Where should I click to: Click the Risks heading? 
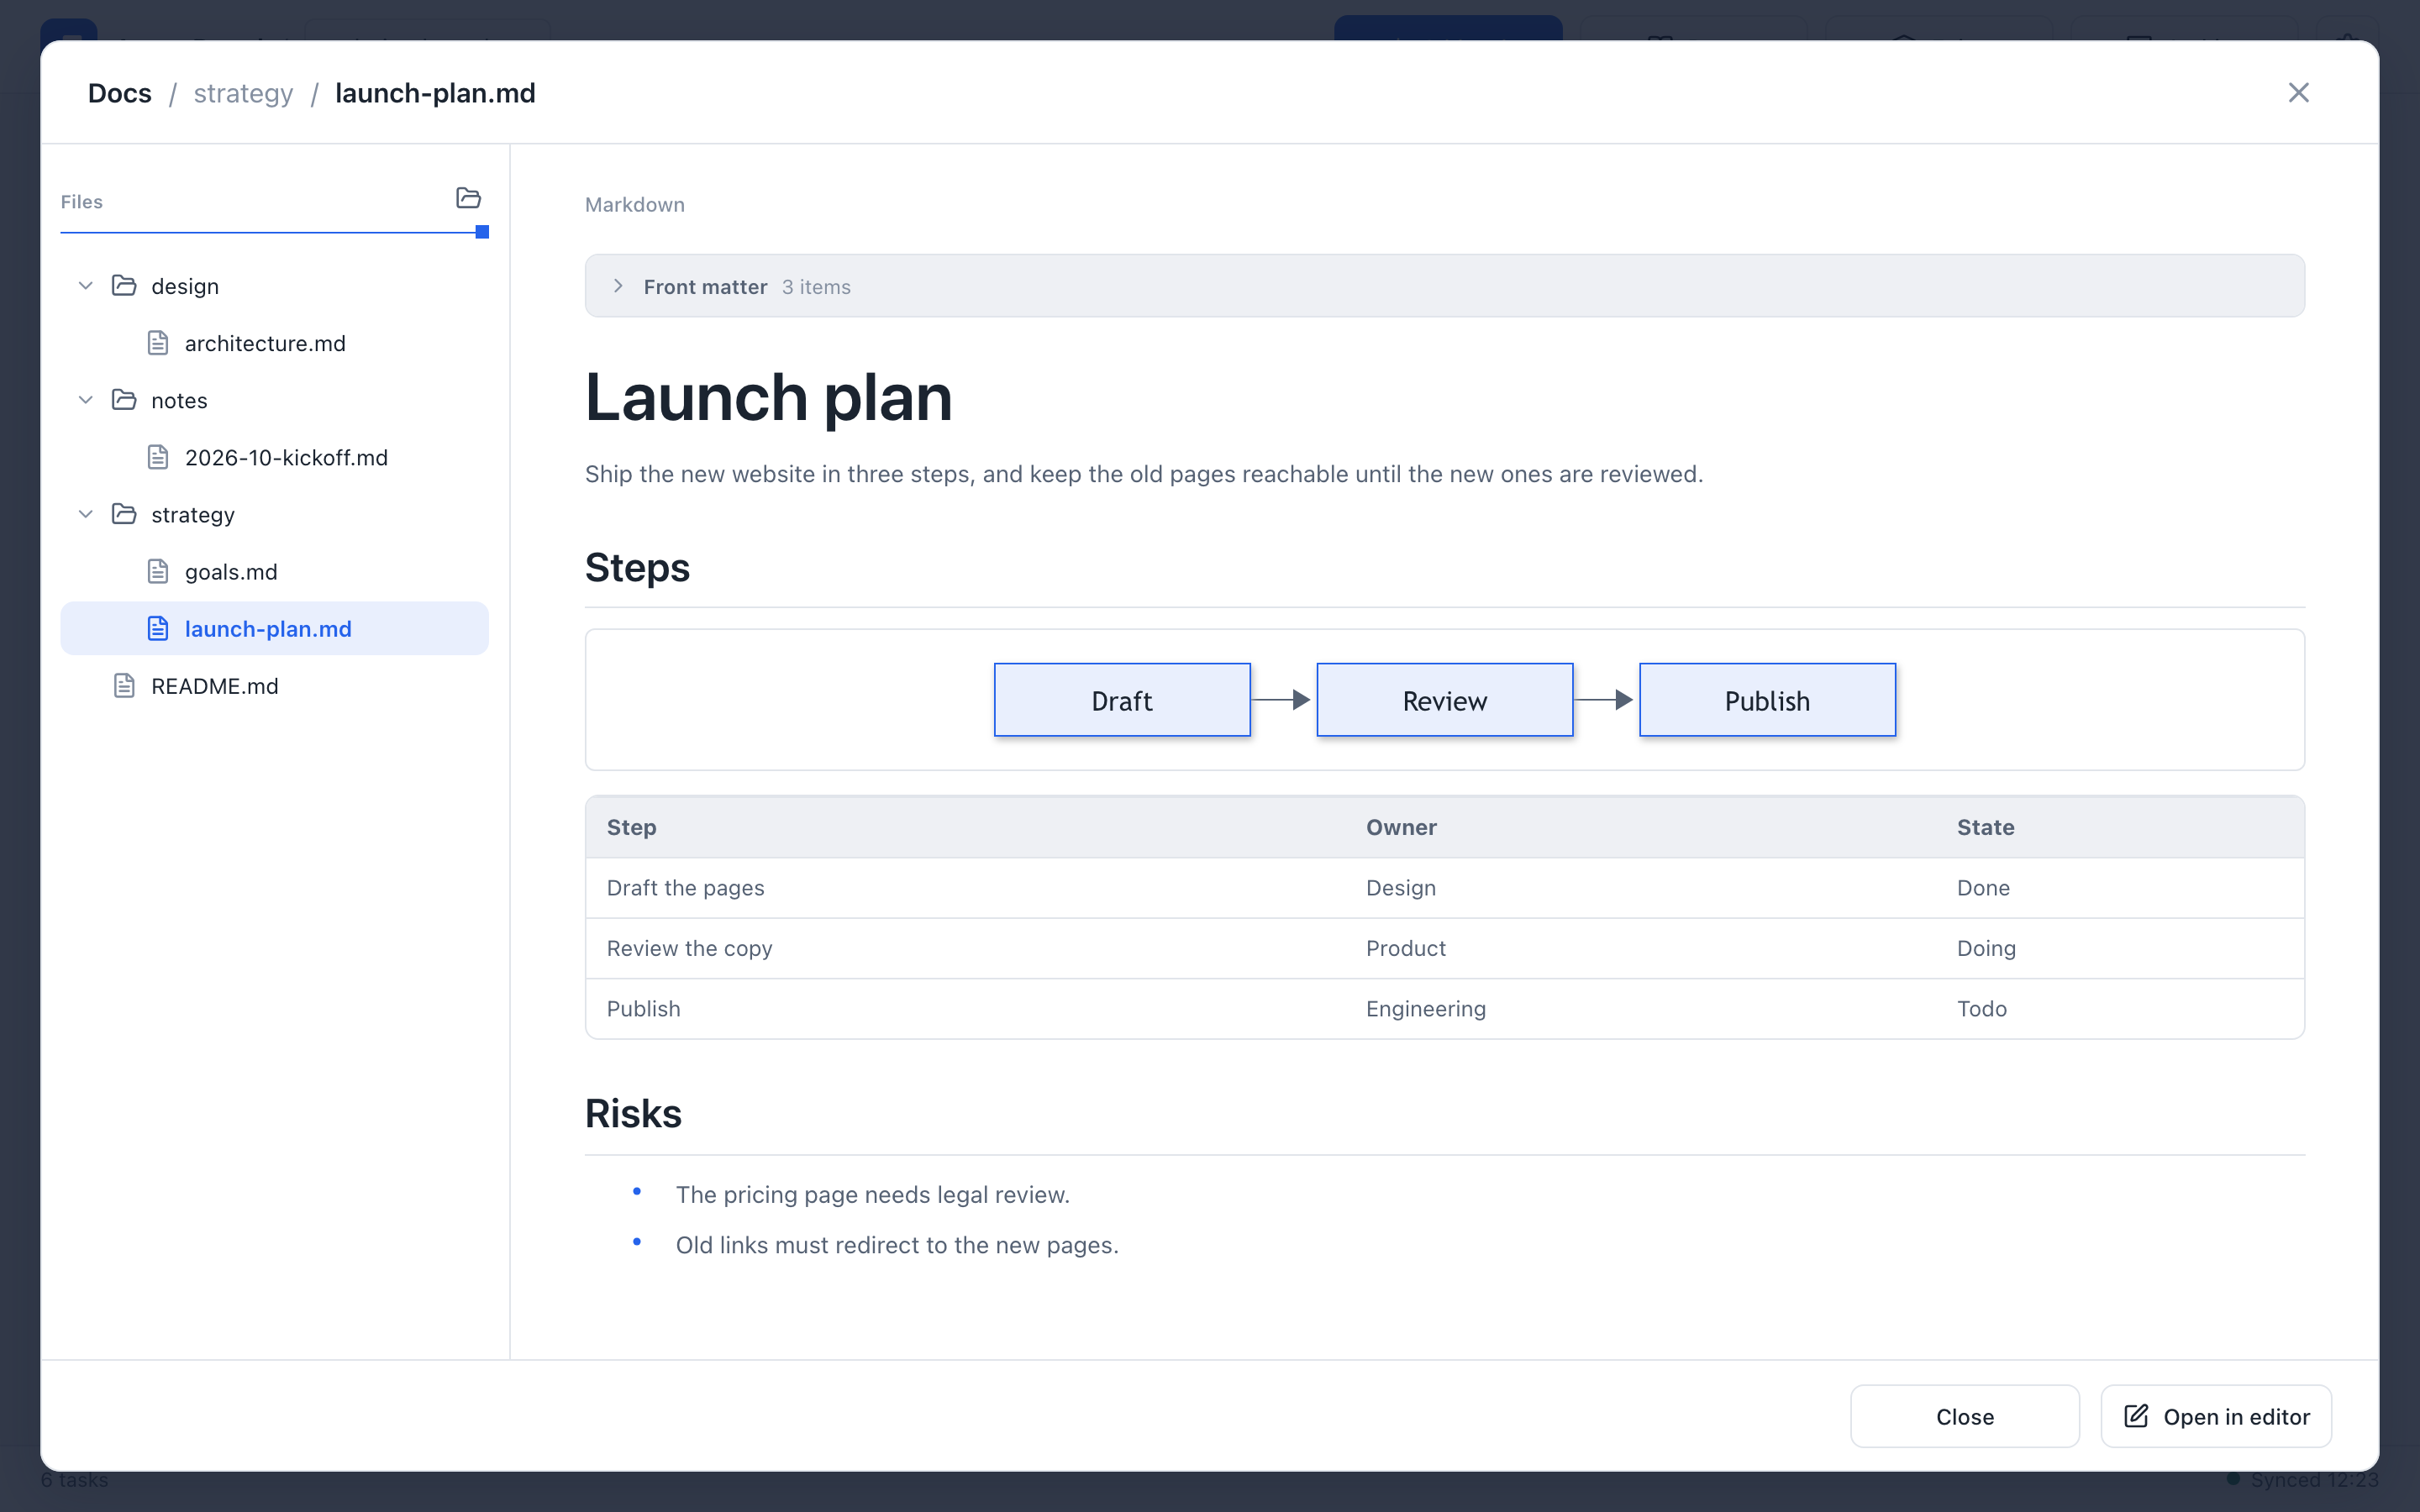633,1113
